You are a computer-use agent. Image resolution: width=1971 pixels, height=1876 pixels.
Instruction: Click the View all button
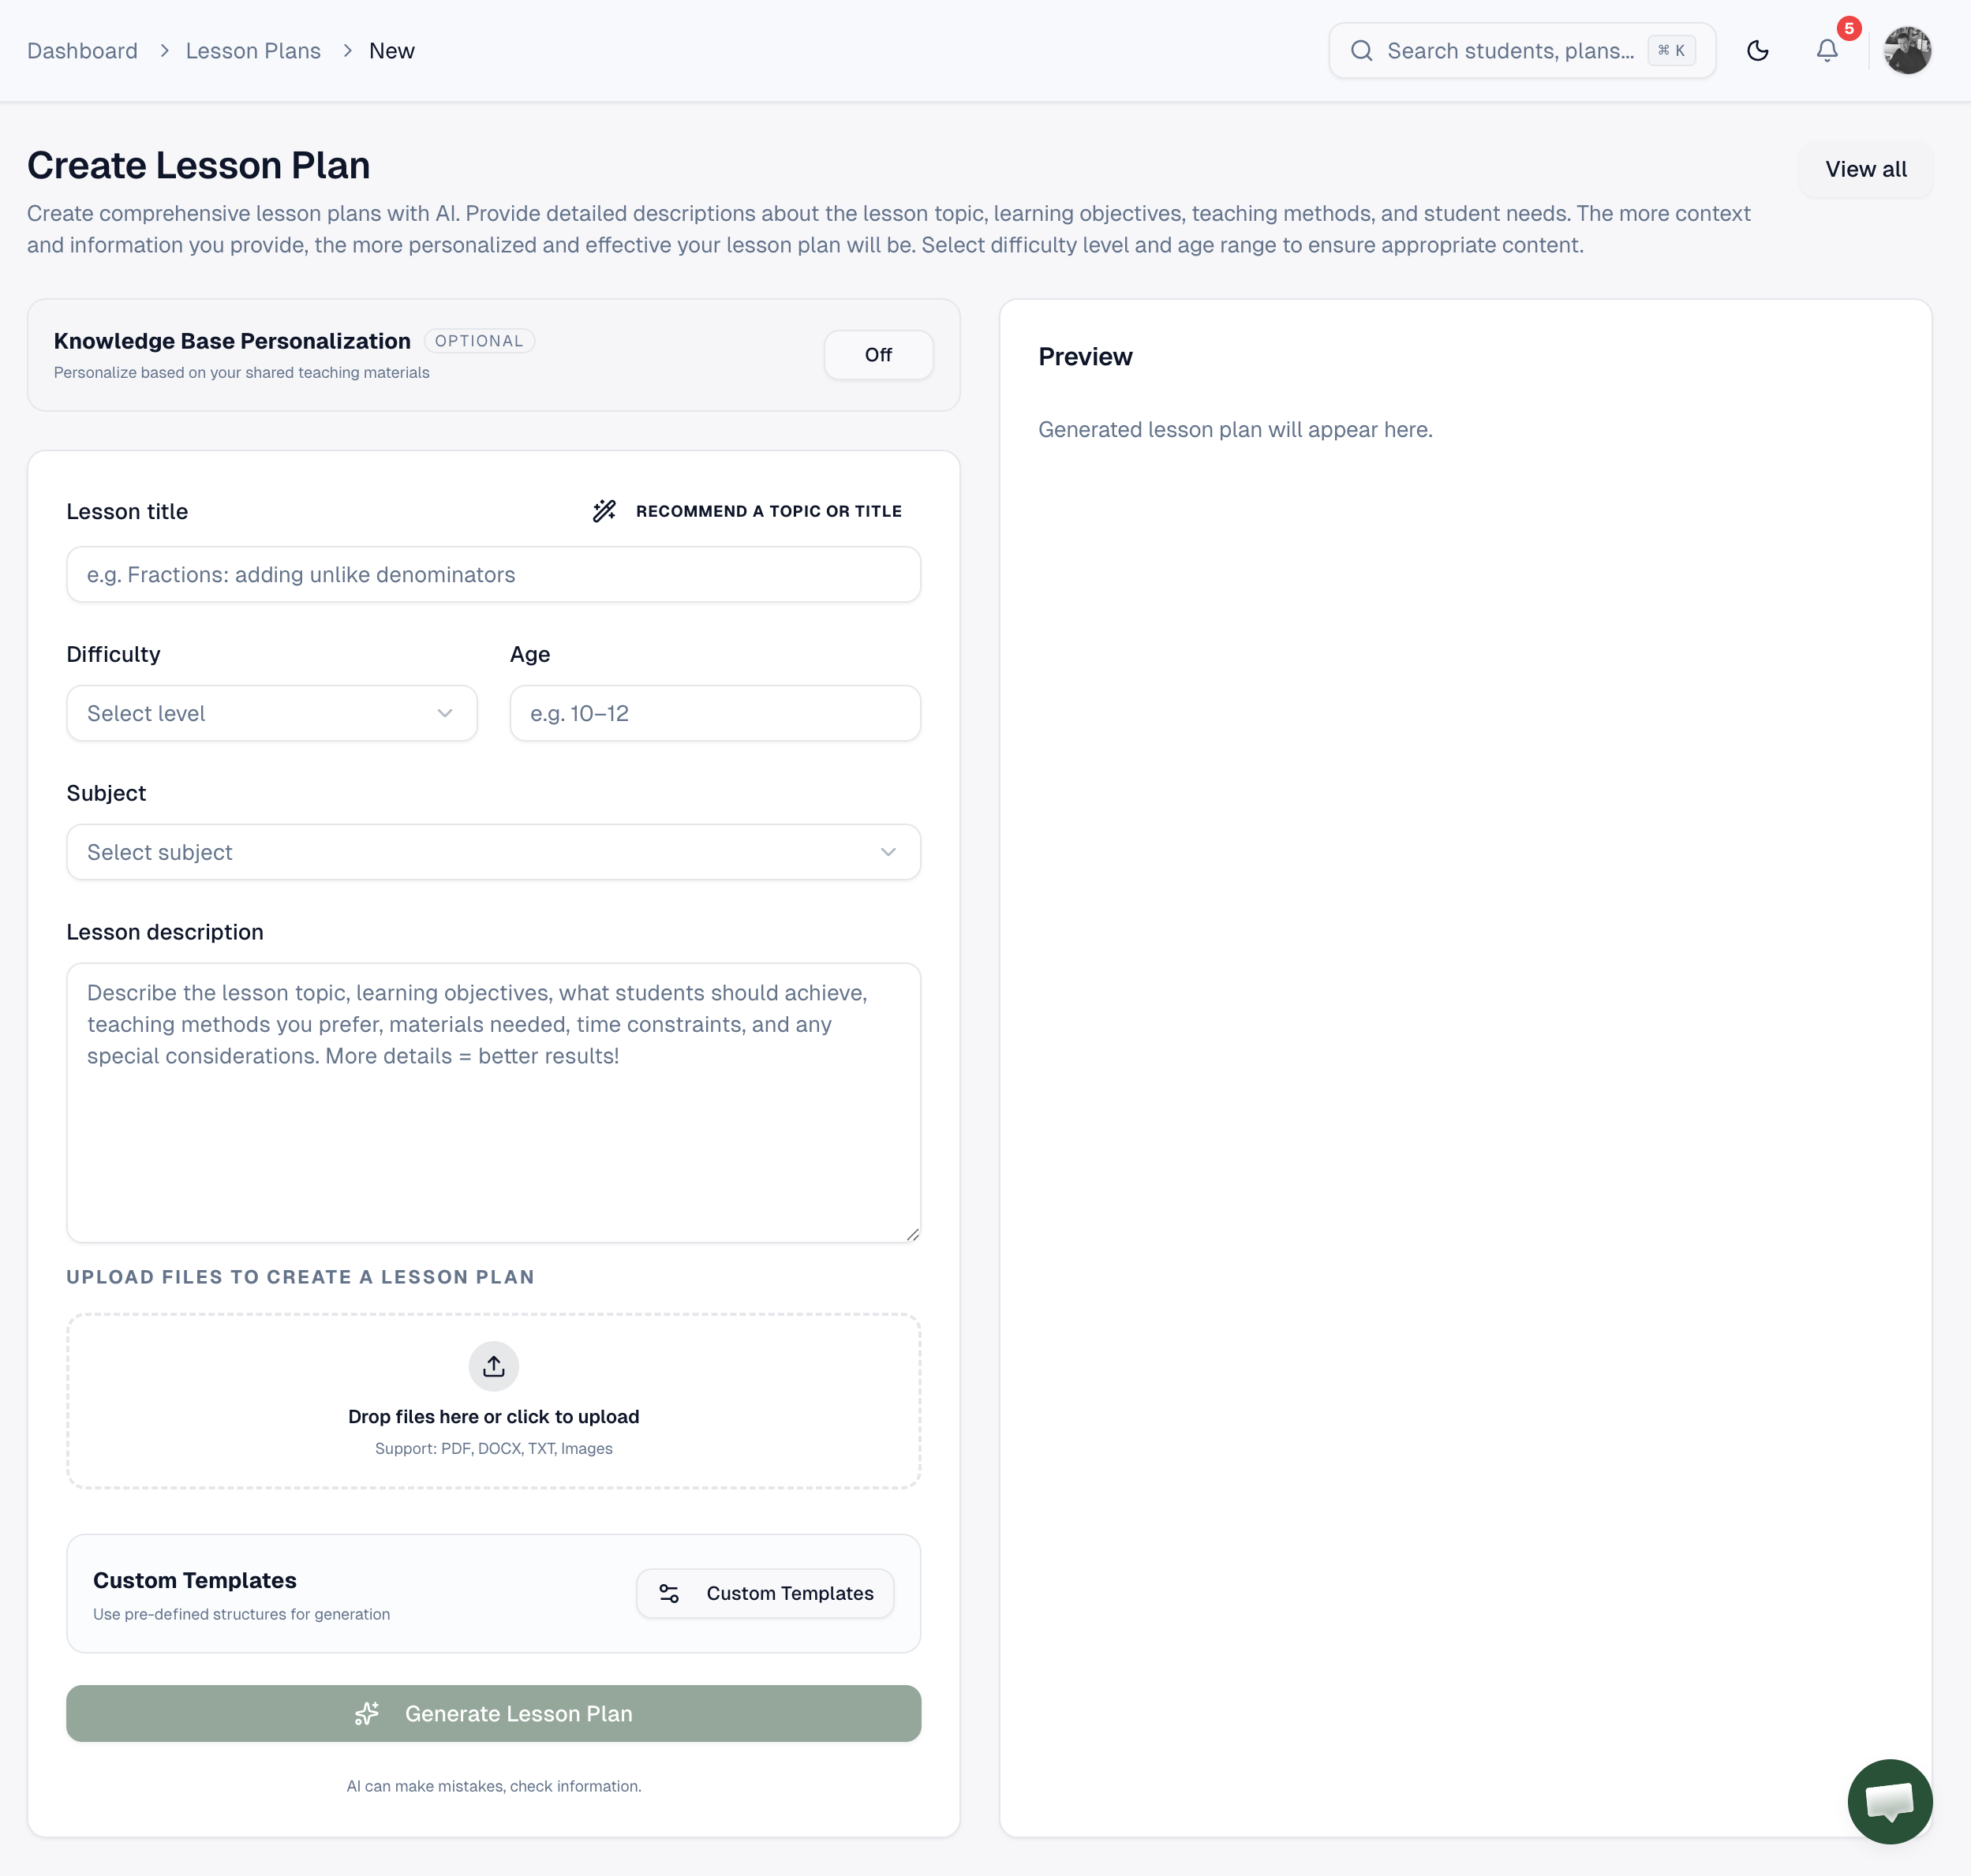[1865, 169]
